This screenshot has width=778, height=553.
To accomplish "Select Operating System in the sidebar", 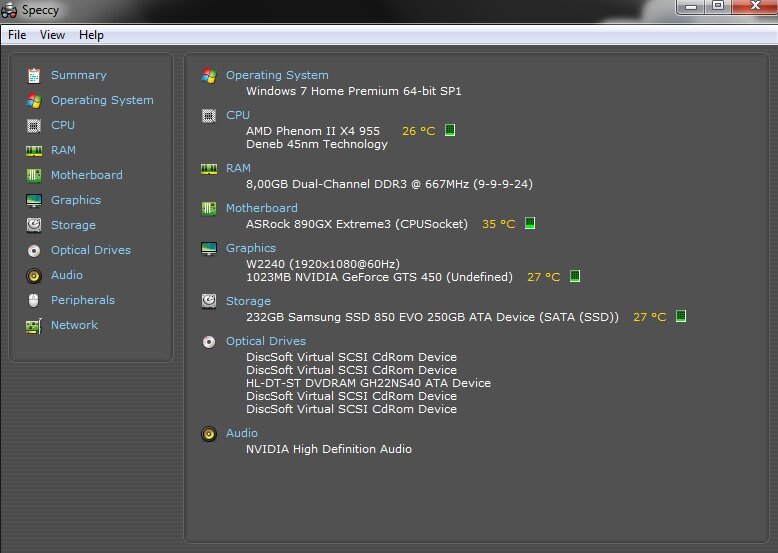I will pos(102,100).
